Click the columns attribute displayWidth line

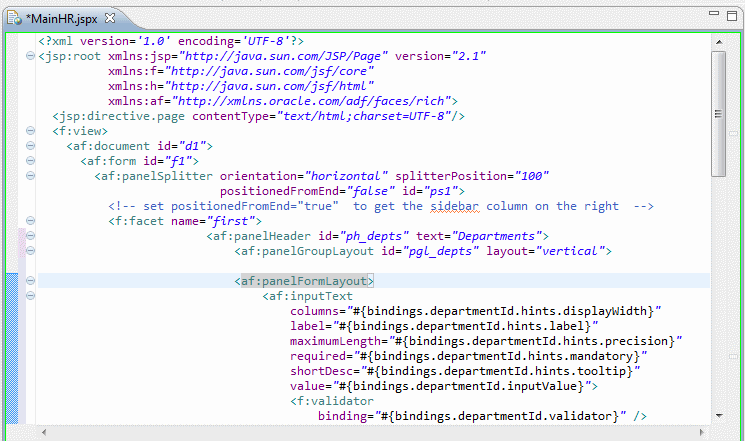pyautogui.click(x=476, y=311)
